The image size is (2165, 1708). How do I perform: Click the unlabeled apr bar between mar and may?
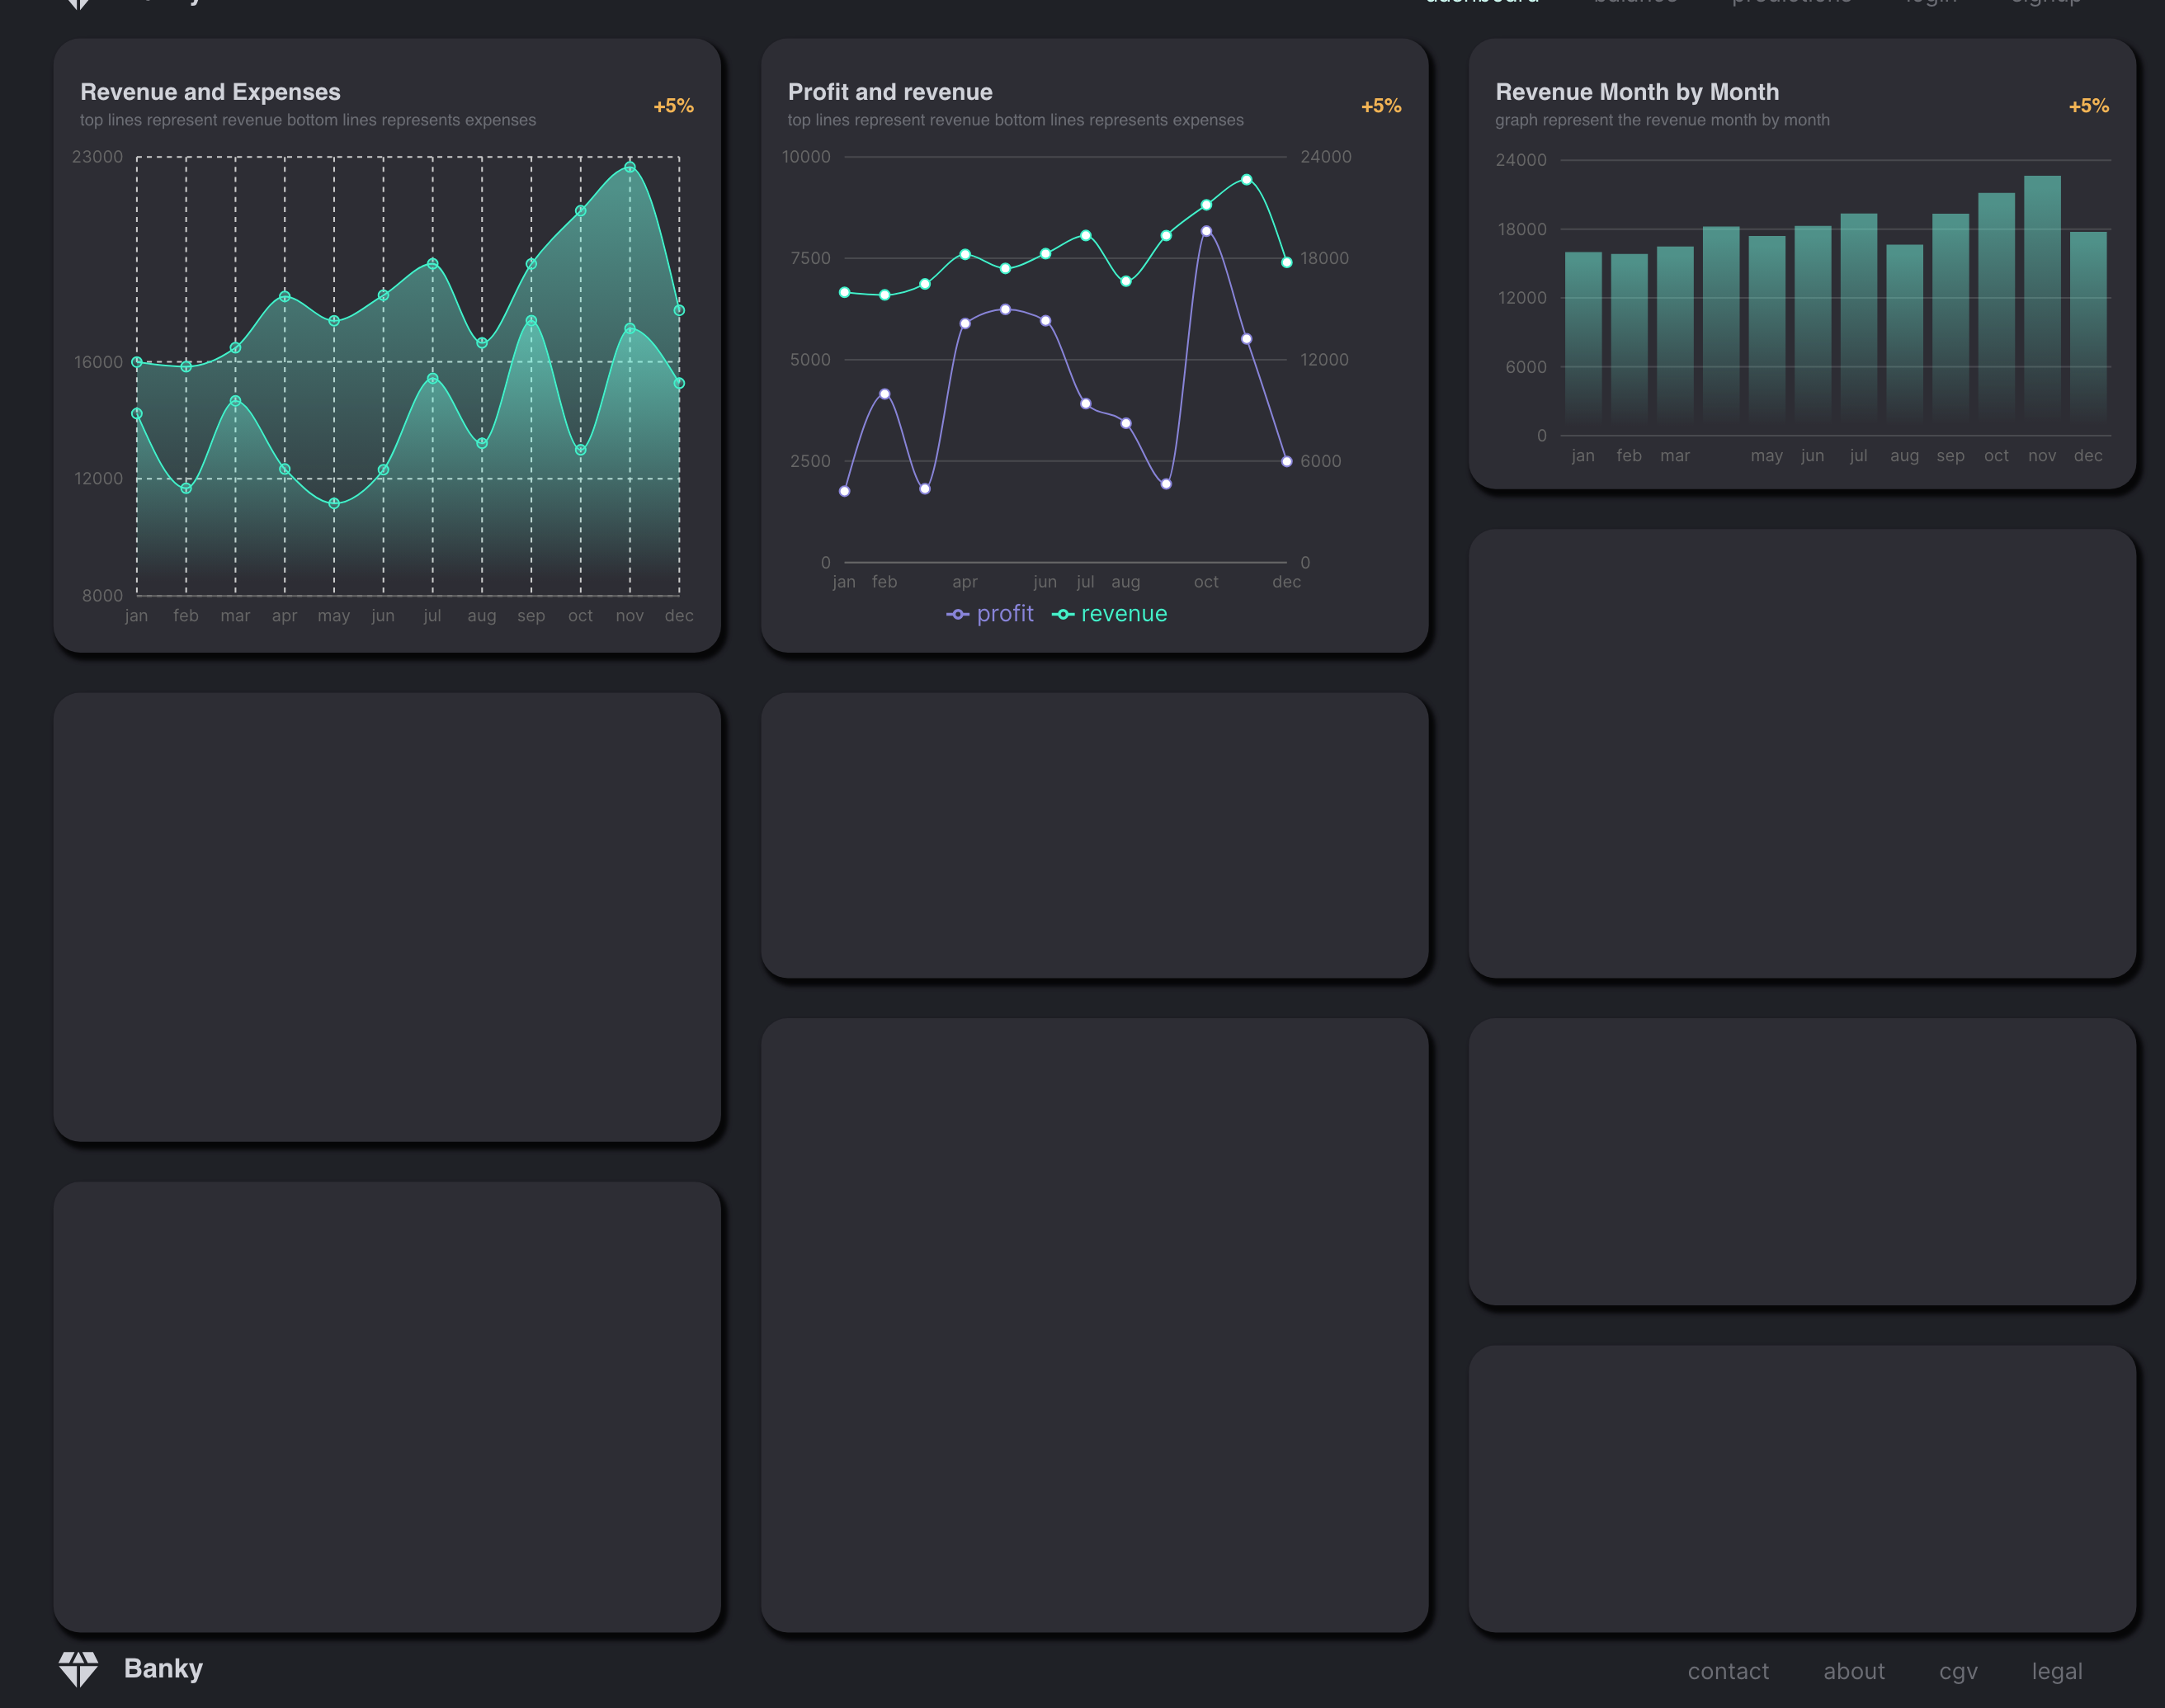(x=1721, y=330)
